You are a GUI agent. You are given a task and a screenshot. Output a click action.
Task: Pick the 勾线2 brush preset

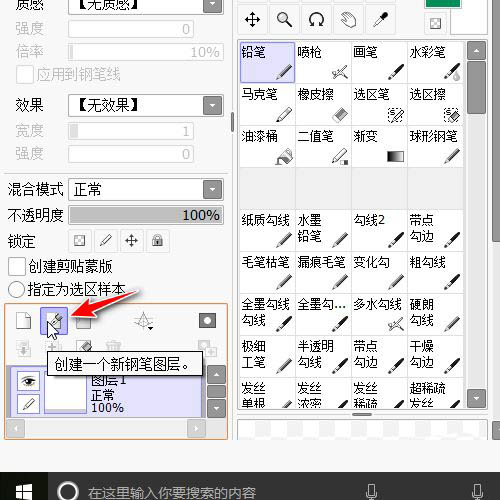tap(379, 231)
